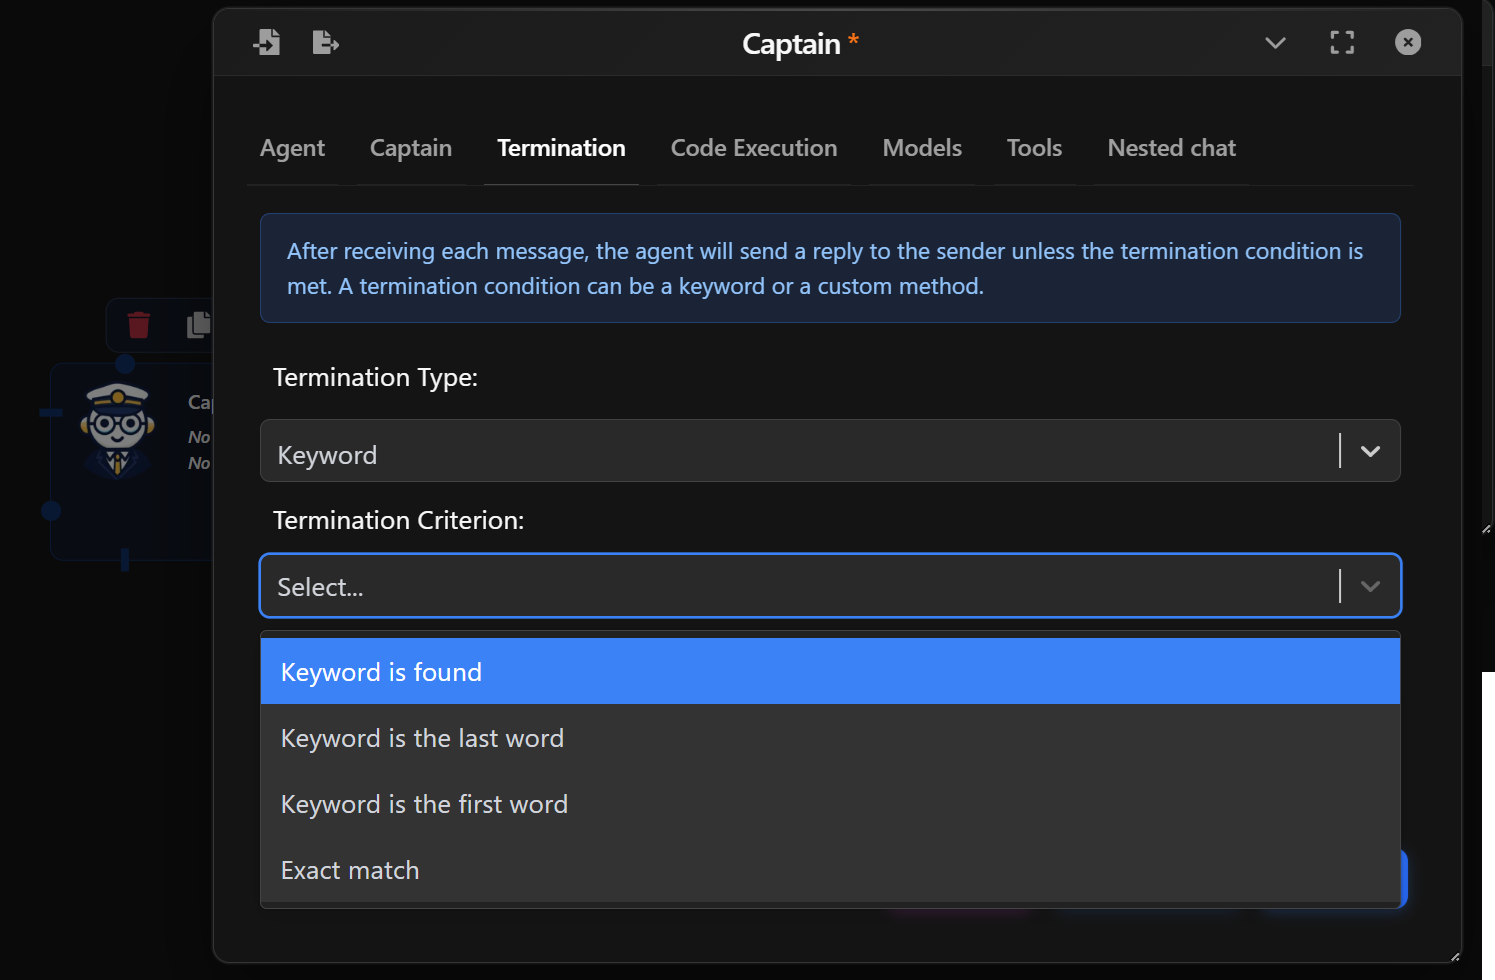The image size is (1495, 980).
Task: Click the export agent icon
Action: (325, 42)
